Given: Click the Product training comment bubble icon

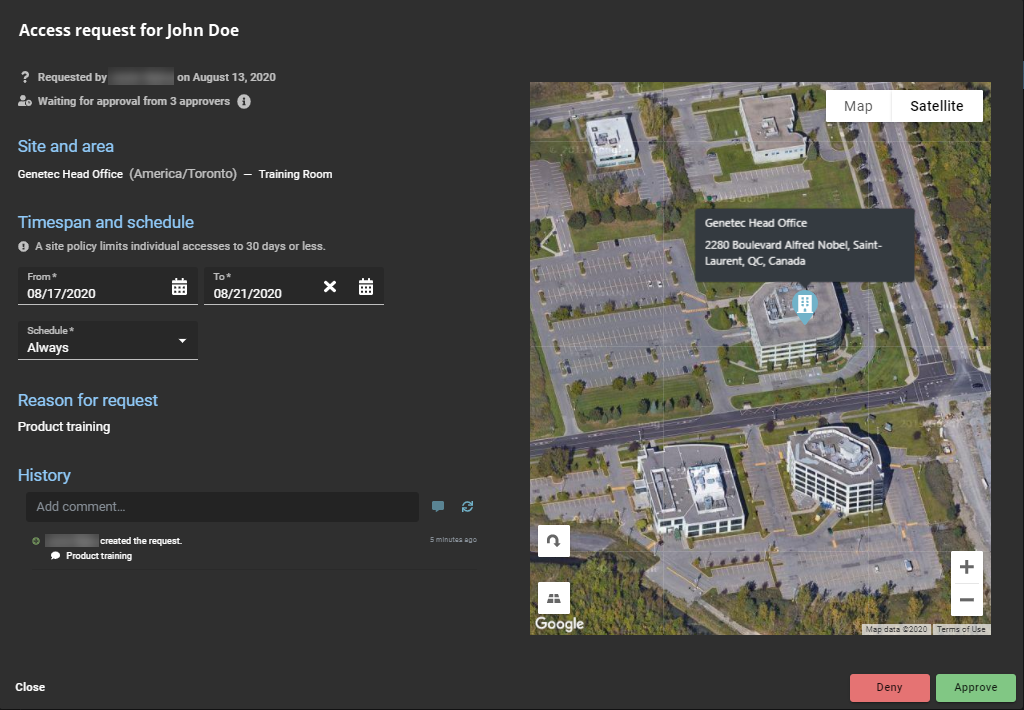Looking at the screenshot, I should [x=56, y=556].
